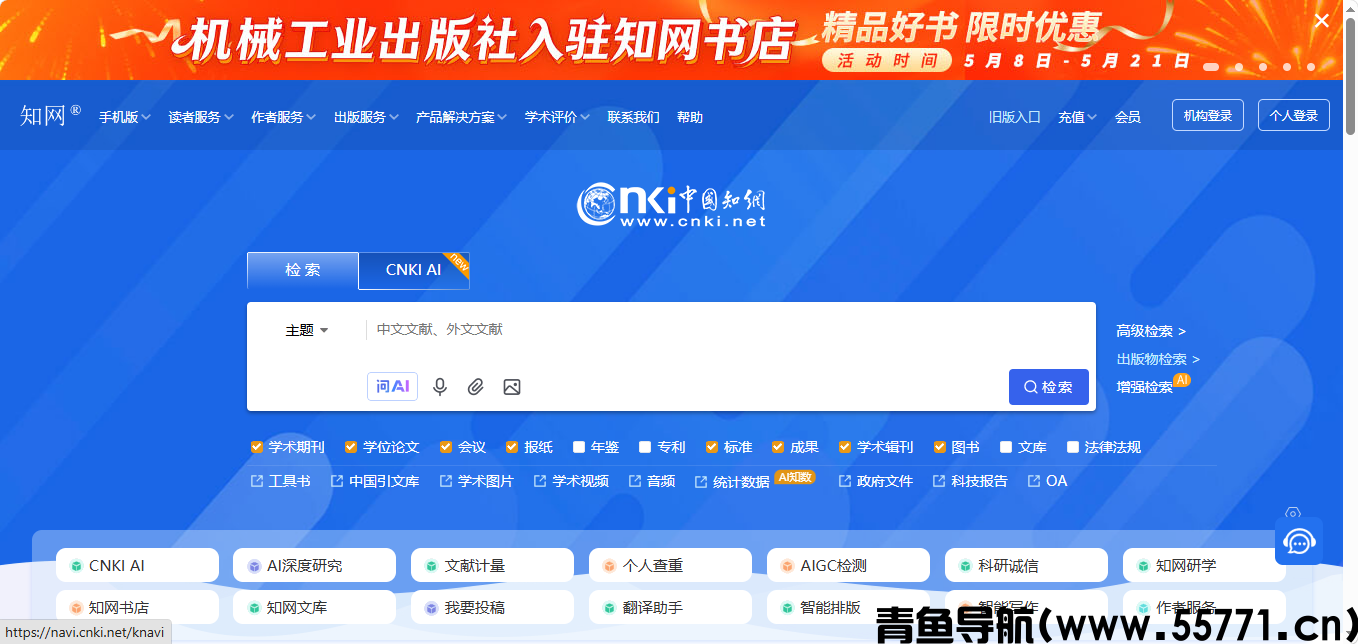Open the 政府文件 external link

pos(876,481)
